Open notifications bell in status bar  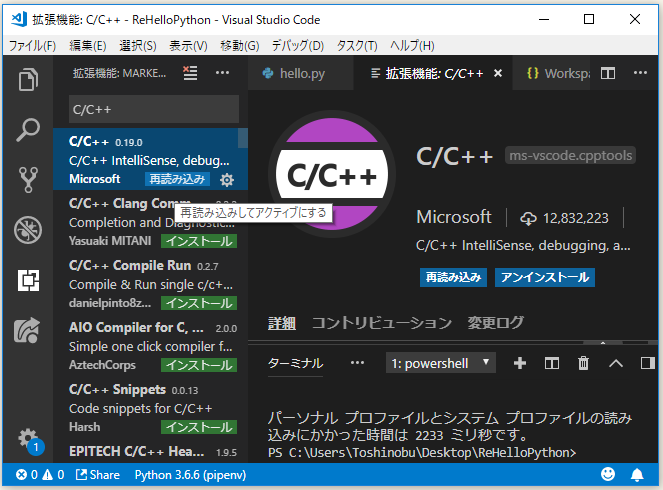[x=637, y=475]
